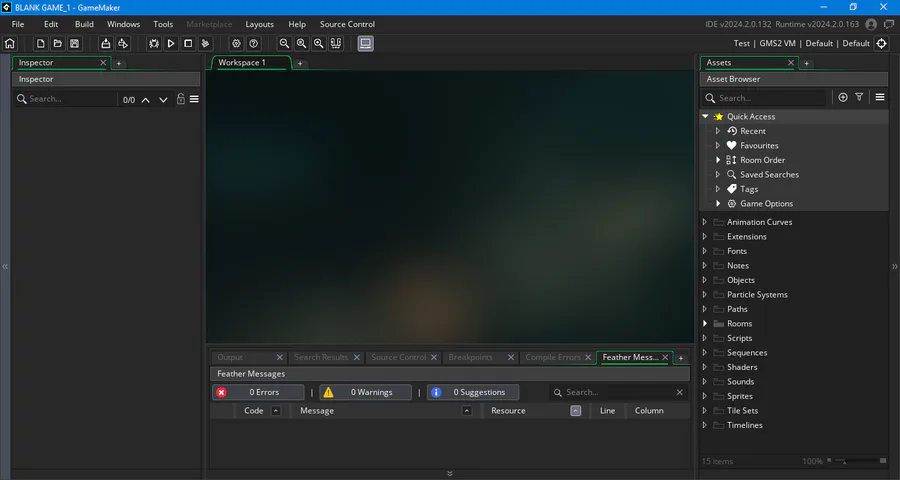Image resolution: width=900 pixels, height=480 pixels.
Task: Click the create-asset-package toolbar icon
Action: point(123,44)
